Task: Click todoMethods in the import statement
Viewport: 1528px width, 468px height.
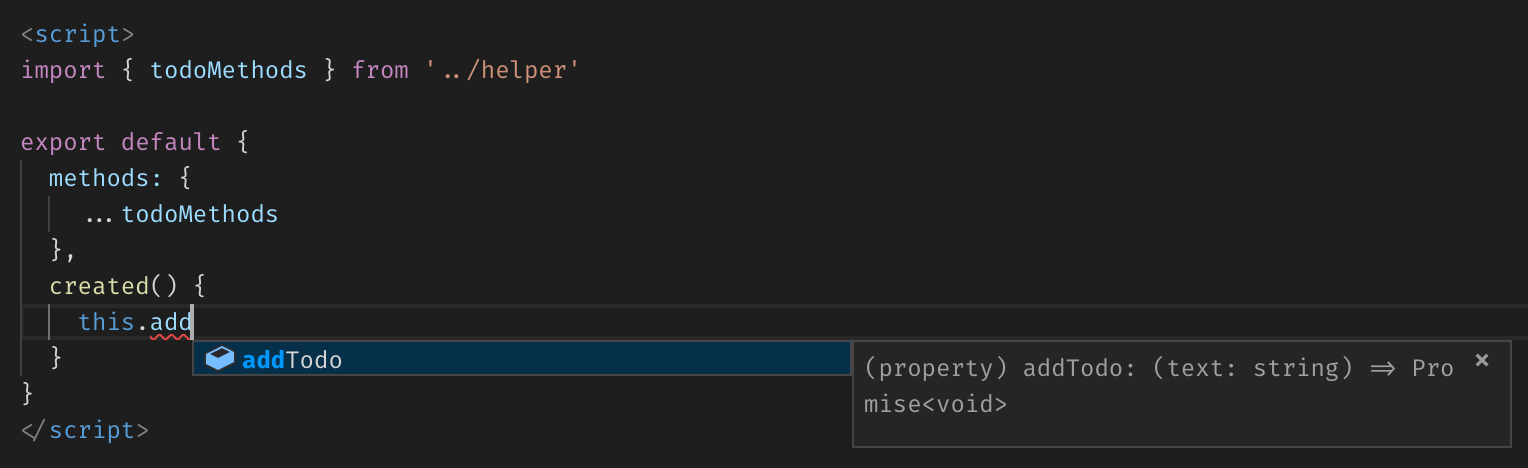Action: click(228, 70)
